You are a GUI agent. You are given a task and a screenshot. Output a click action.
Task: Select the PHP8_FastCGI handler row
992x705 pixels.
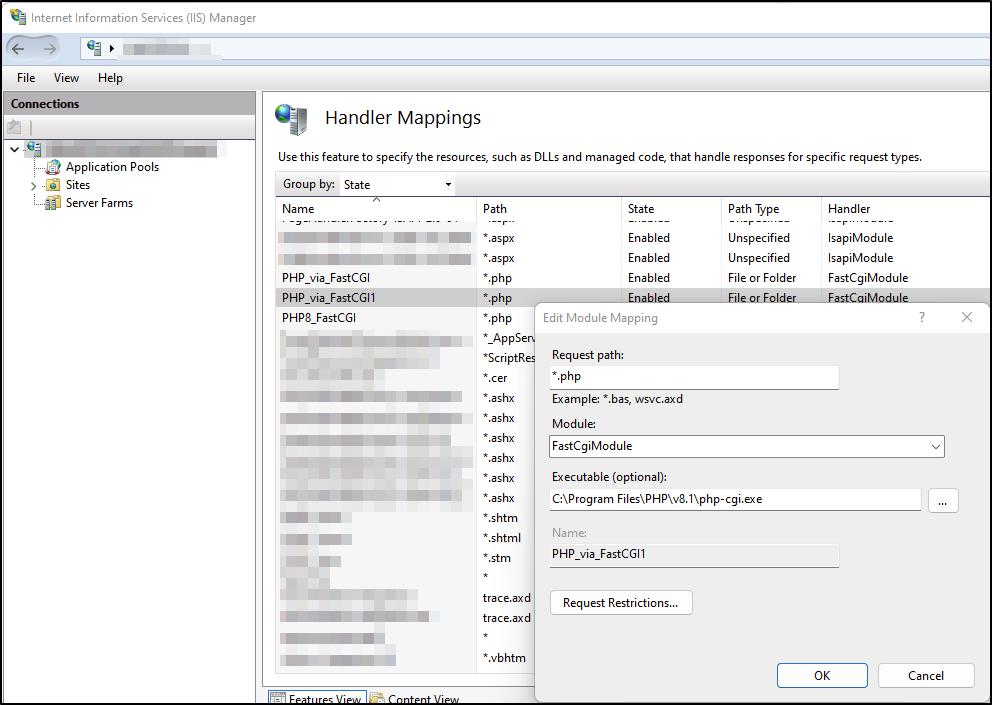[x=406, y=318]
